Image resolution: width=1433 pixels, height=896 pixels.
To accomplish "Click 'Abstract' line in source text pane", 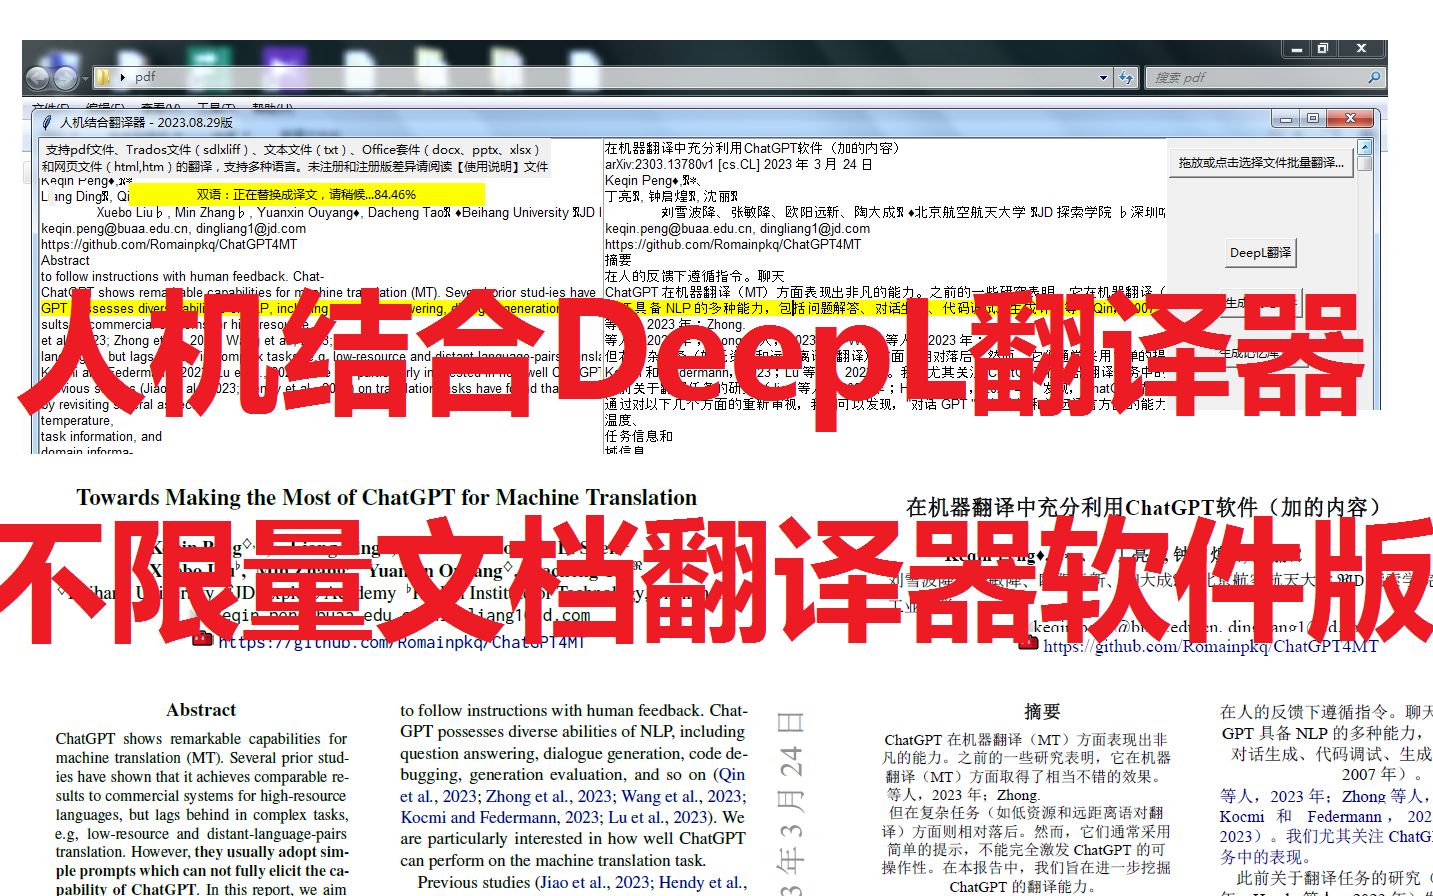I will click(x=66, y=260).
